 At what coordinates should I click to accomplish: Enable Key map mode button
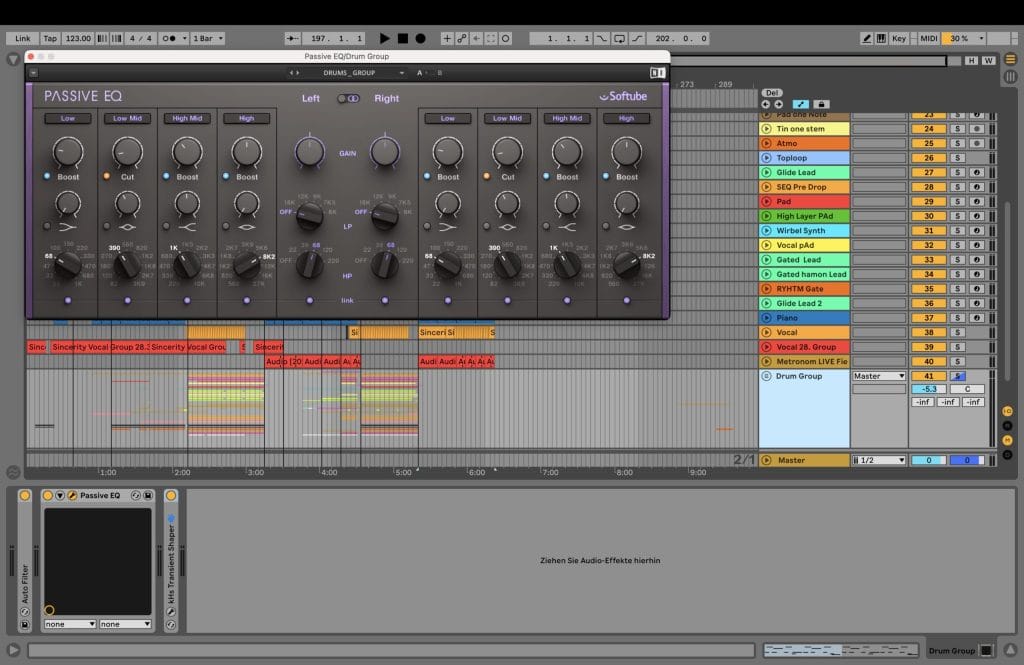[x=899, y=39]
